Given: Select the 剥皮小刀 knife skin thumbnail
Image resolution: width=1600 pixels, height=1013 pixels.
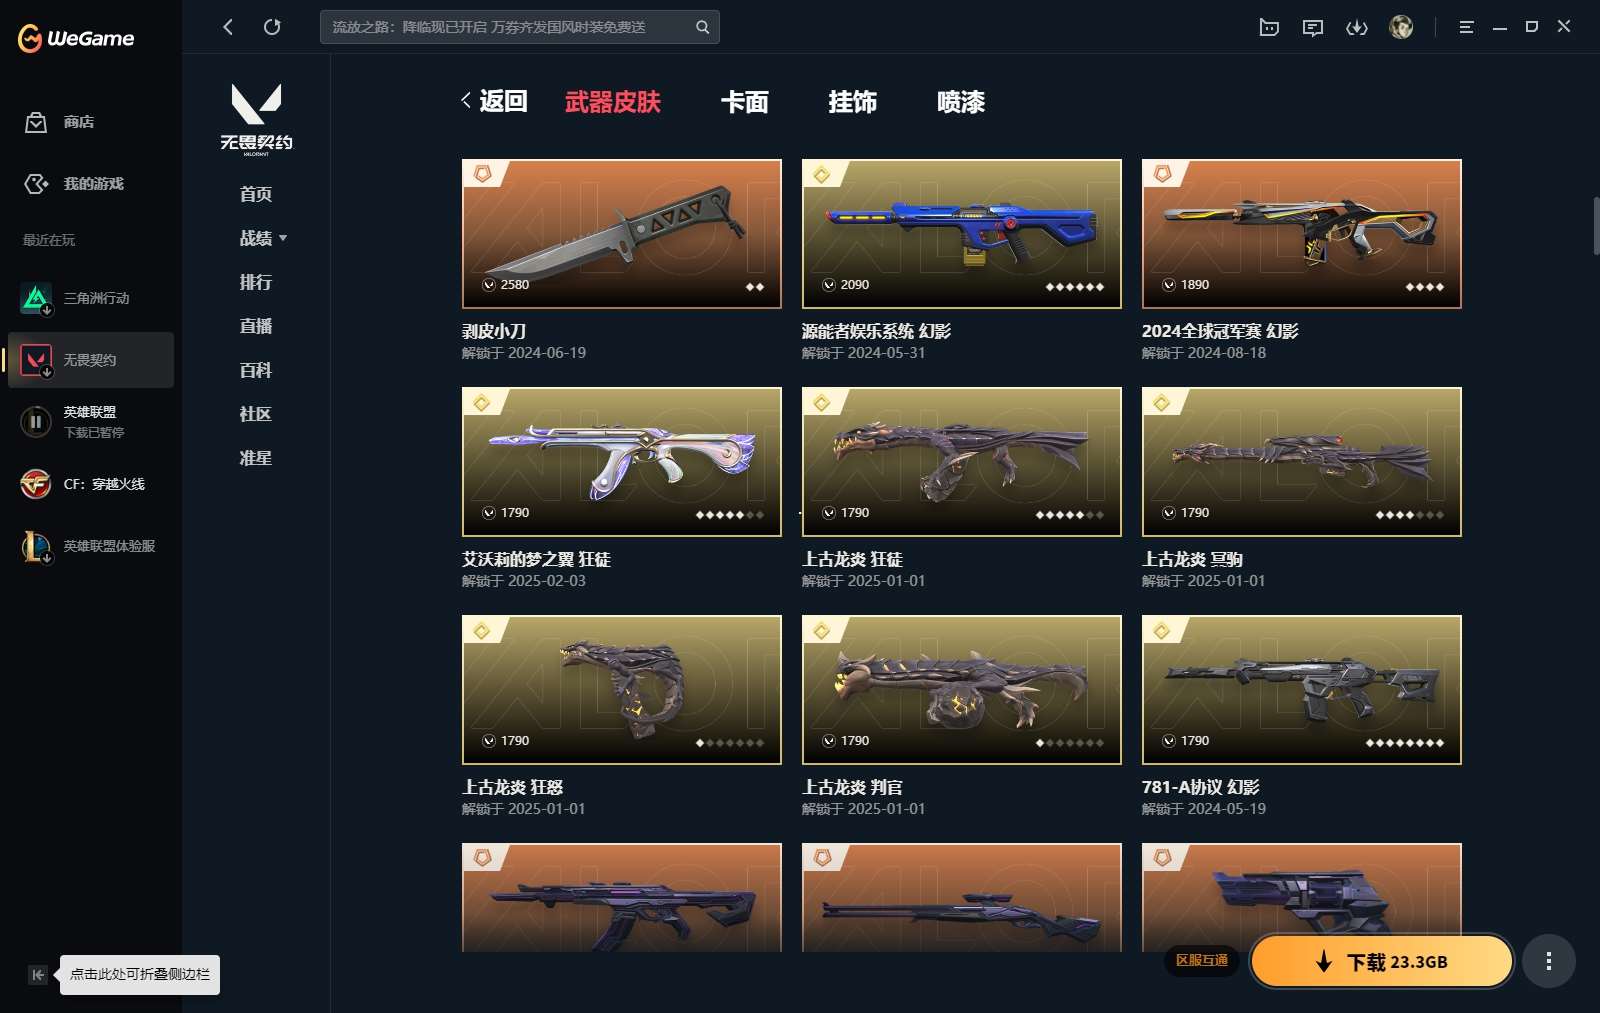Looking at the screenshot, I should (x=622, y=234).
